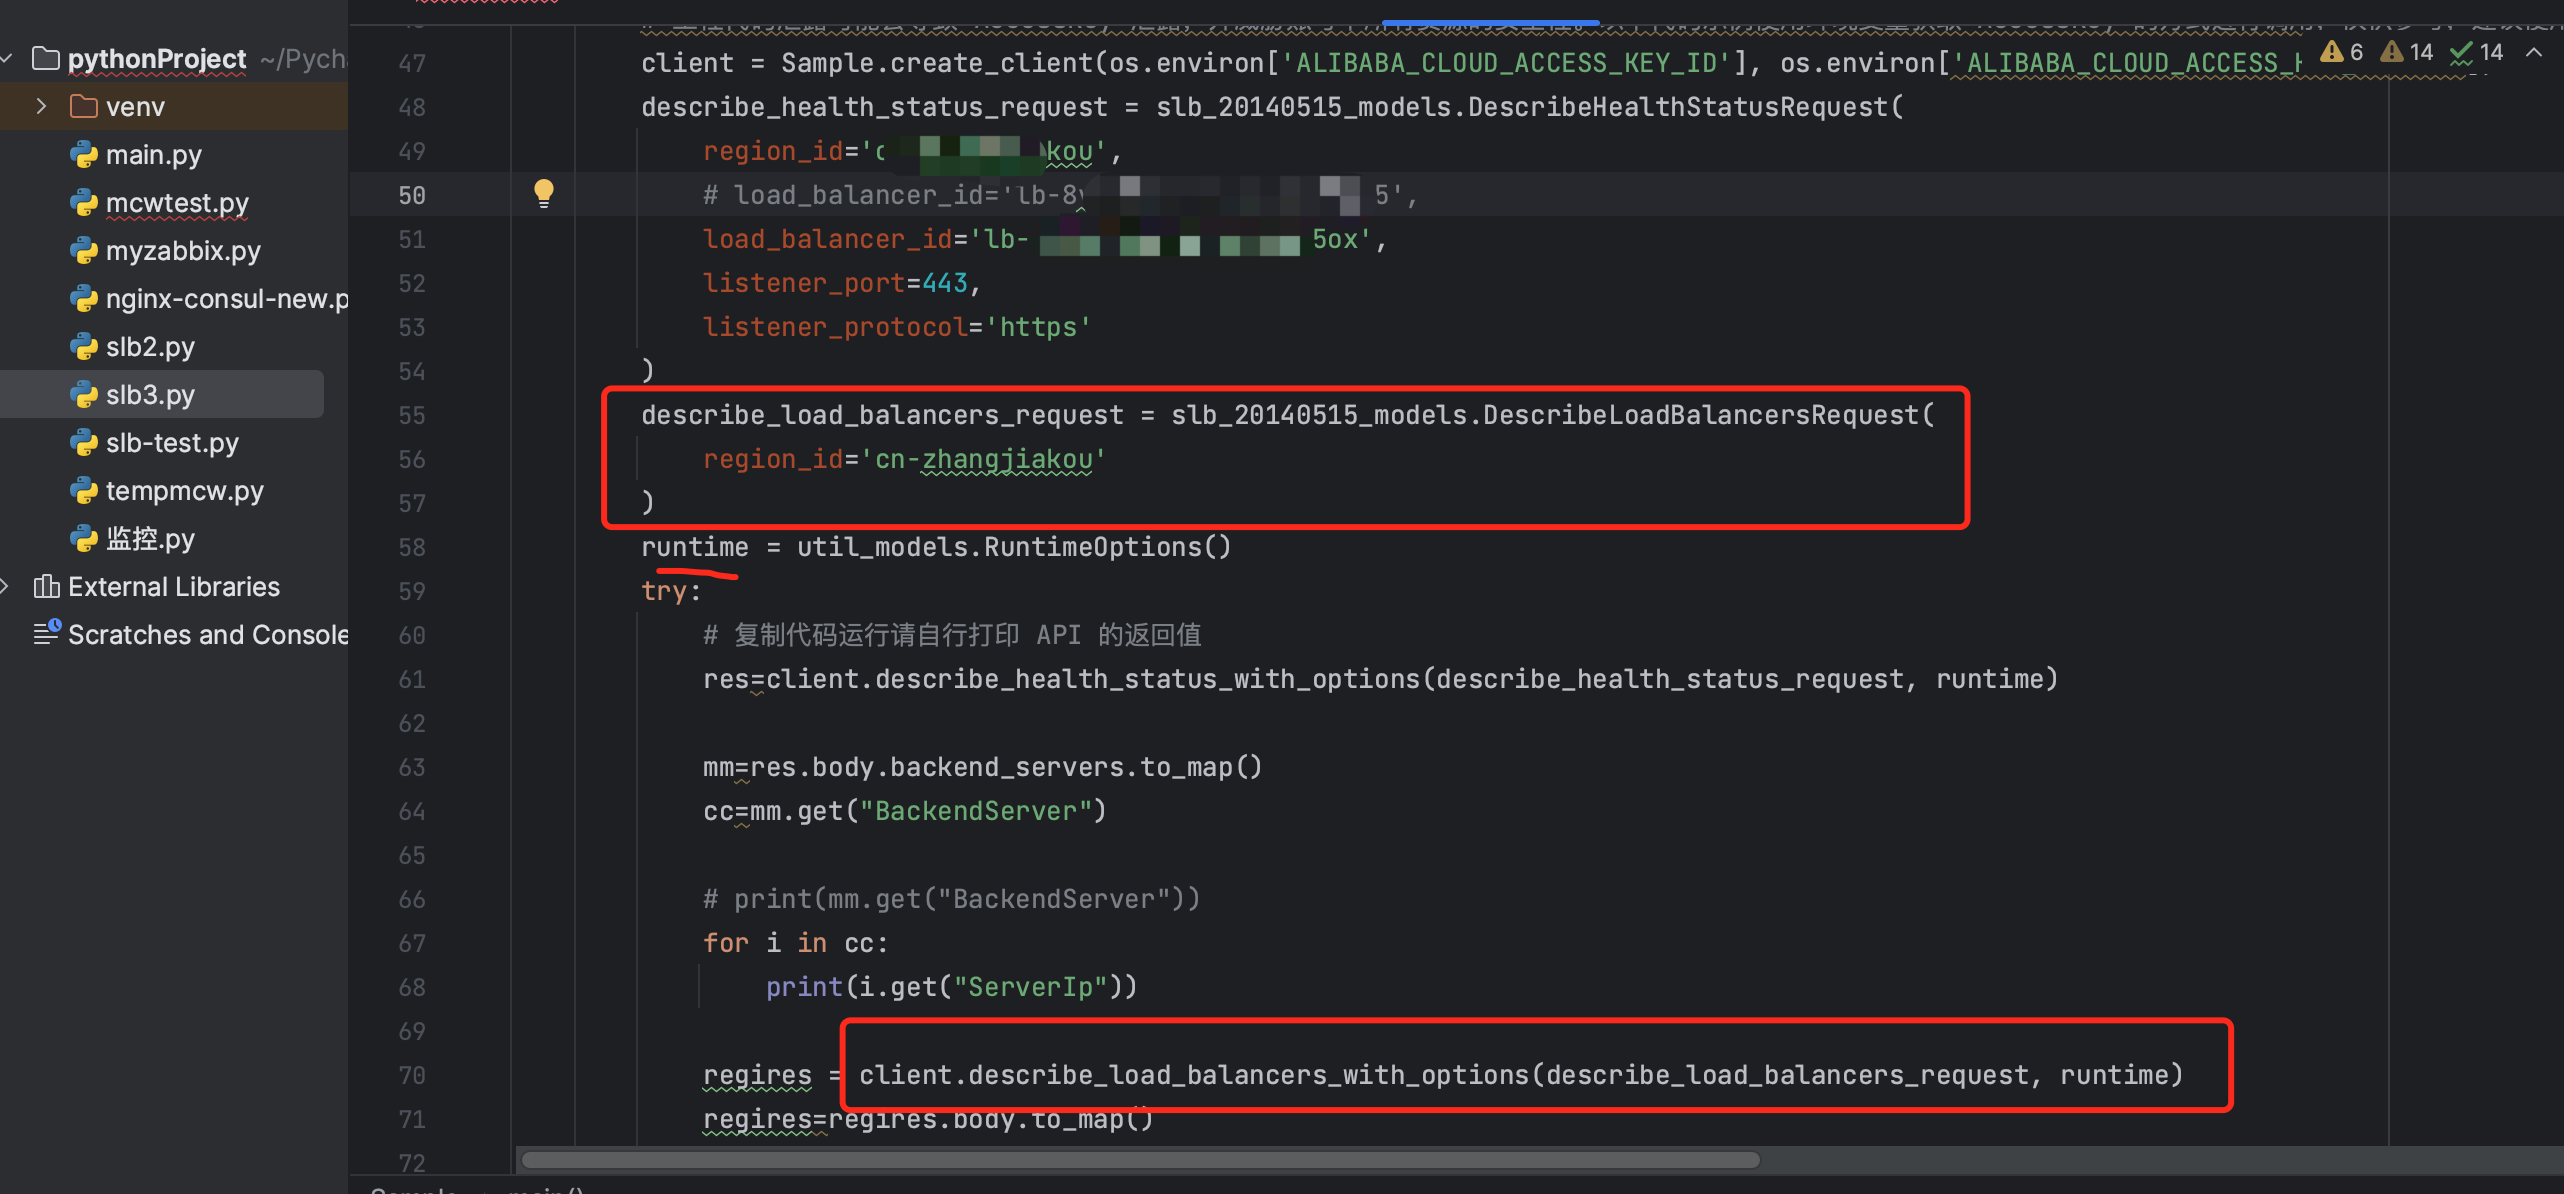Click the first warning indicator showing 6

click(2342, 52)
